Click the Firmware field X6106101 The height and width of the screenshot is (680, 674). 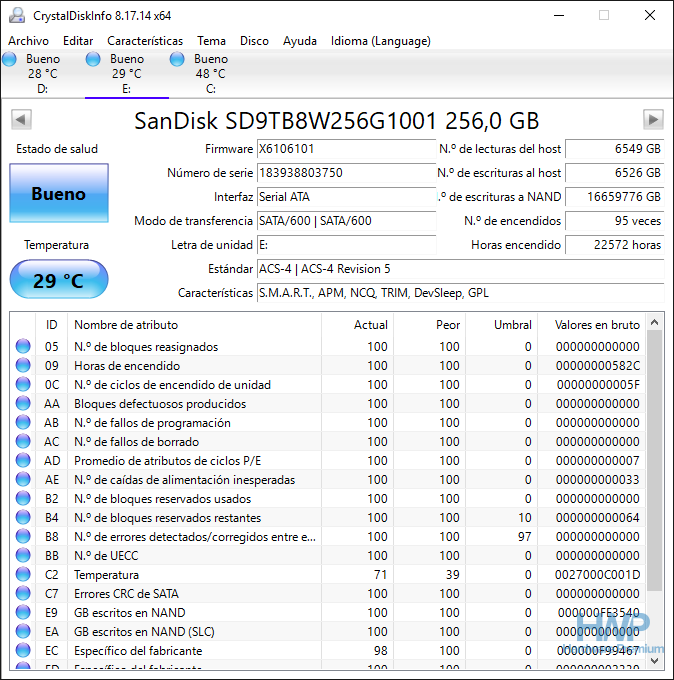(347, 149)
